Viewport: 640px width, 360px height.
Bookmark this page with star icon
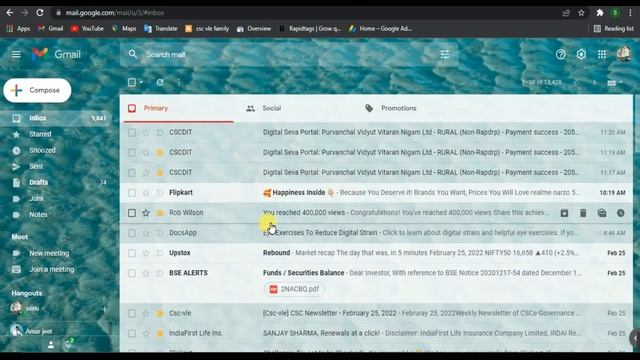tap(581, 13)
